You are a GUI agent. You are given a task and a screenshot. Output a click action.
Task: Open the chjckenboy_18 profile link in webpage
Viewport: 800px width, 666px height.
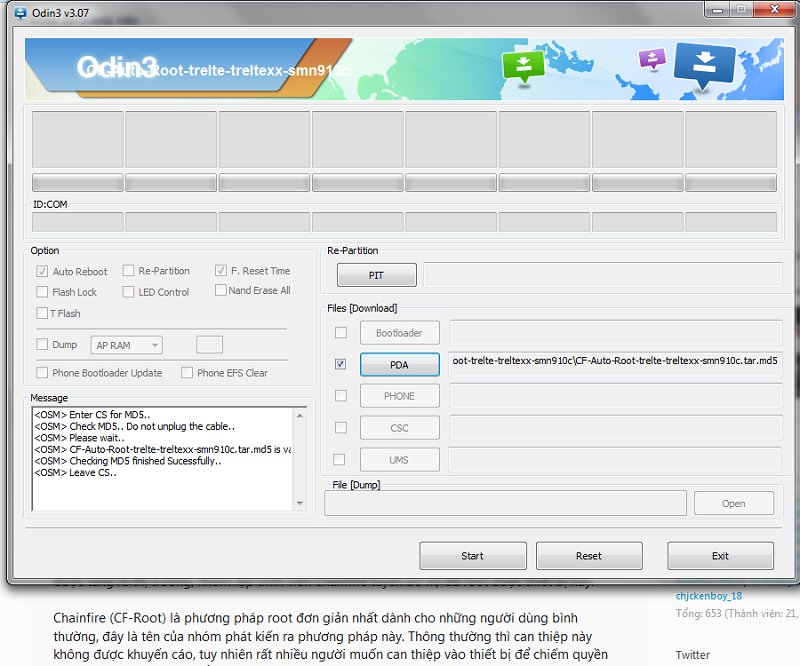coord(709,596)
